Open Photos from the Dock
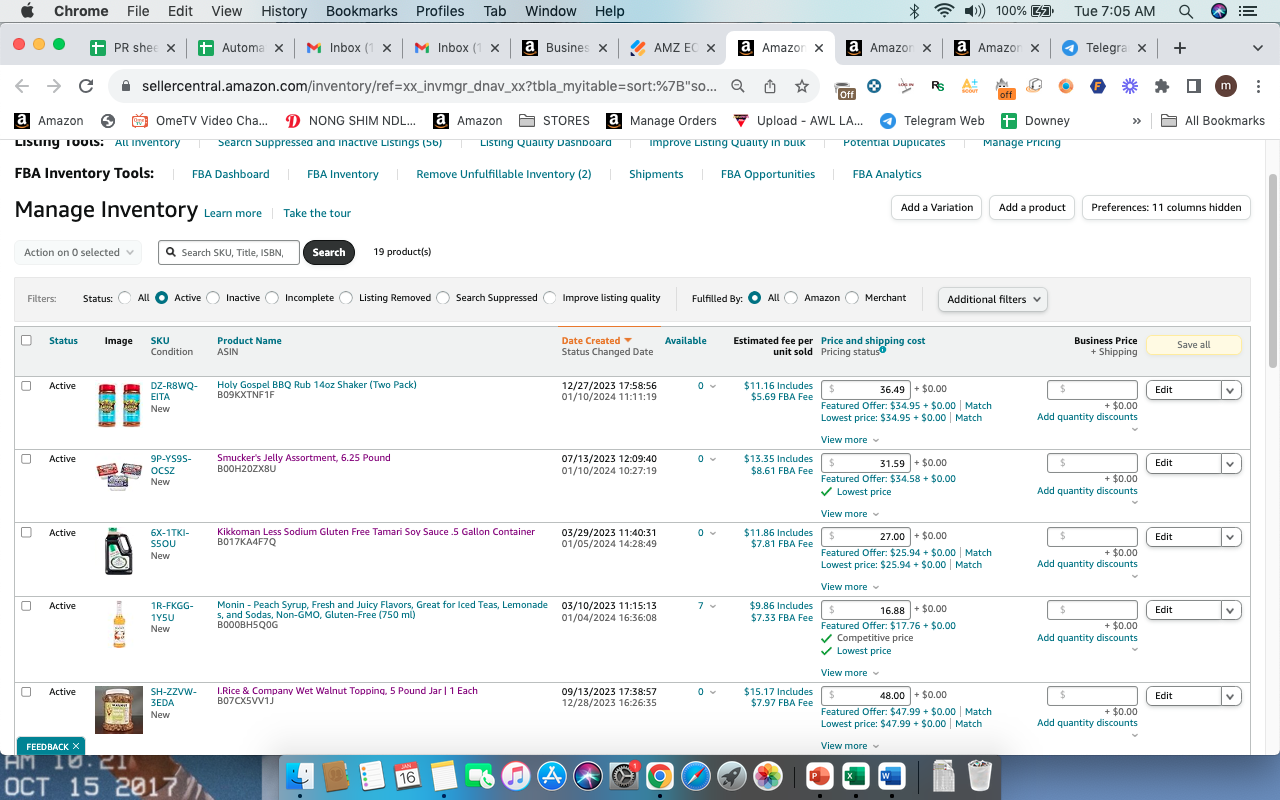Screen dimensions: 1280x800 point(768,775)
